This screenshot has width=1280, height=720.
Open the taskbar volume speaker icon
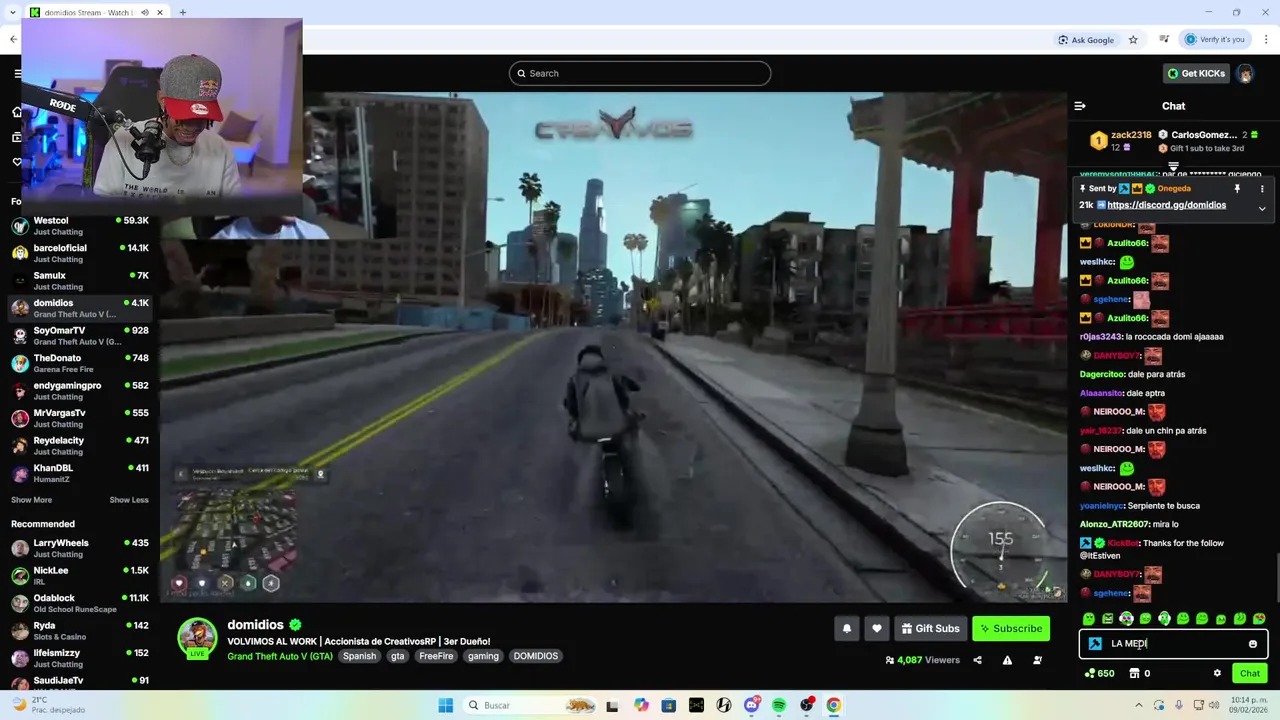click(x=1212, y=705)
